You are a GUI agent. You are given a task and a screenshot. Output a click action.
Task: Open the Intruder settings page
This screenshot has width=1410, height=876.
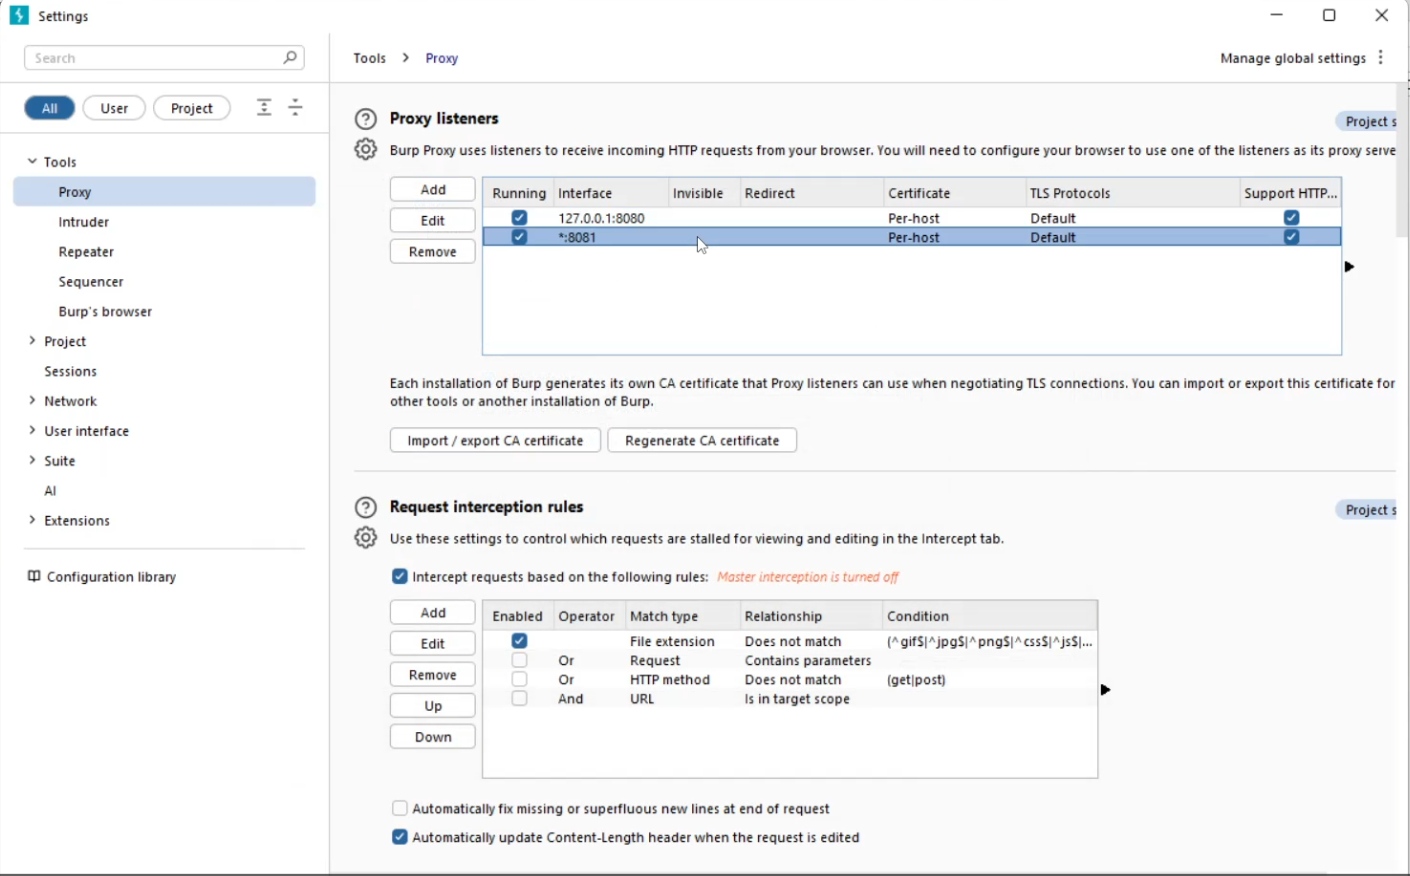click(84, 222)
